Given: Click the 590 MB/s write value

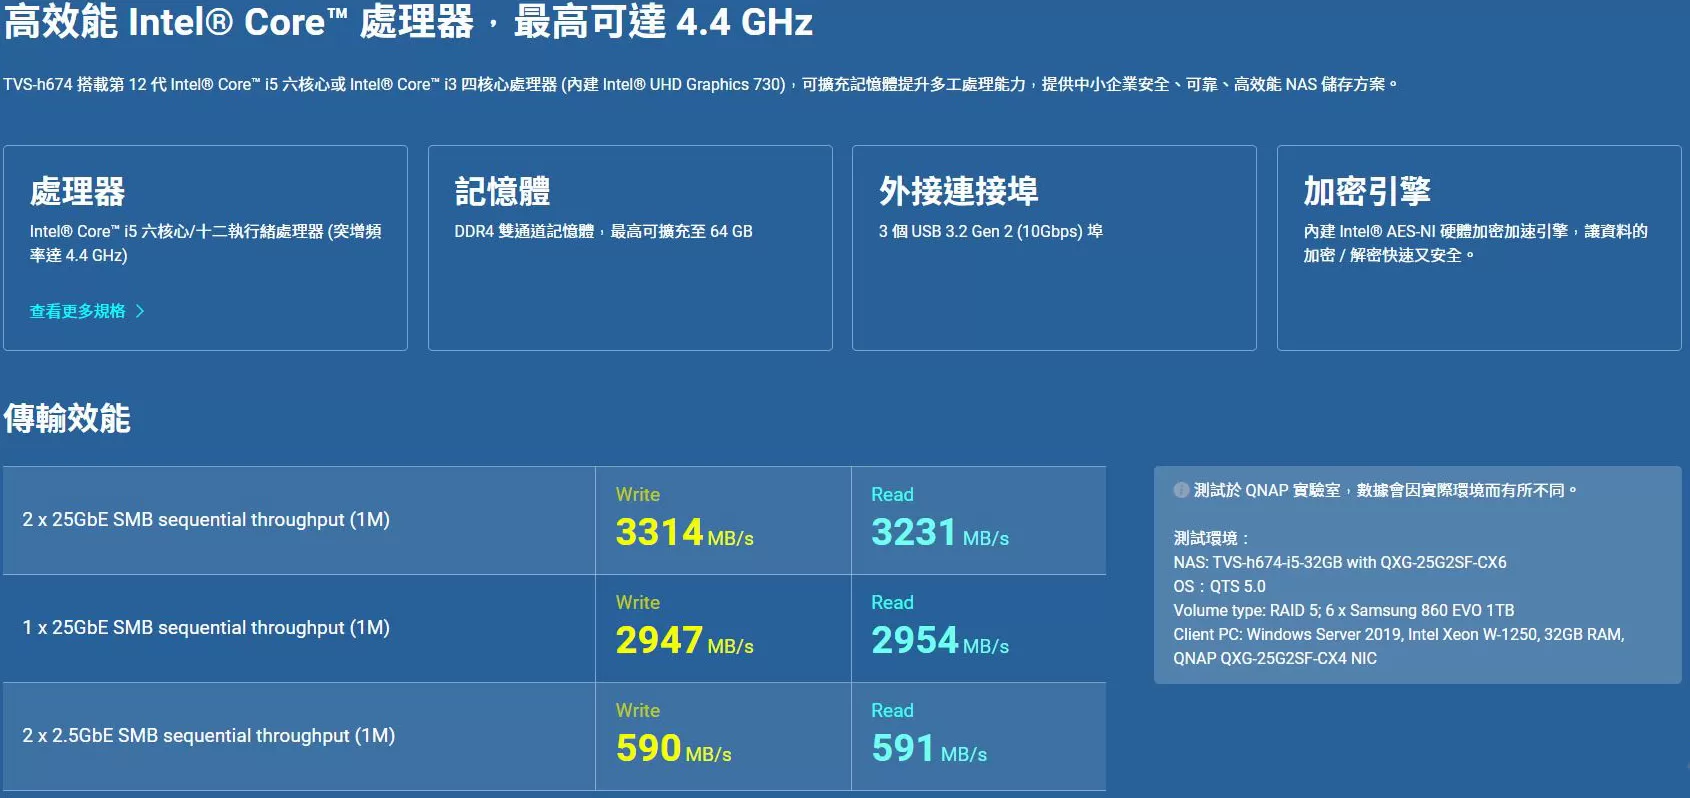Looking at the screenshot, I should click(x=674, y=748).
